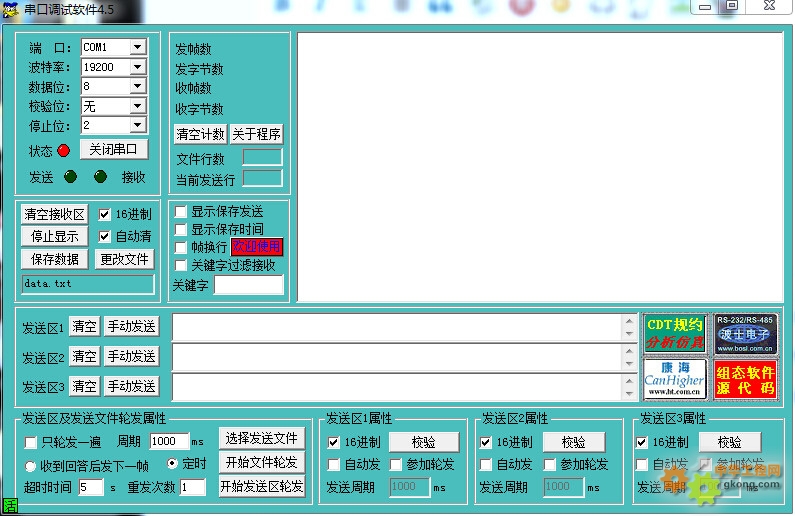Image resolution: width=795 pixels, height=516 pixels.
Task: Open the 波士电子 RS-232/RS-485 banner
Action: (x=744, y=333)
